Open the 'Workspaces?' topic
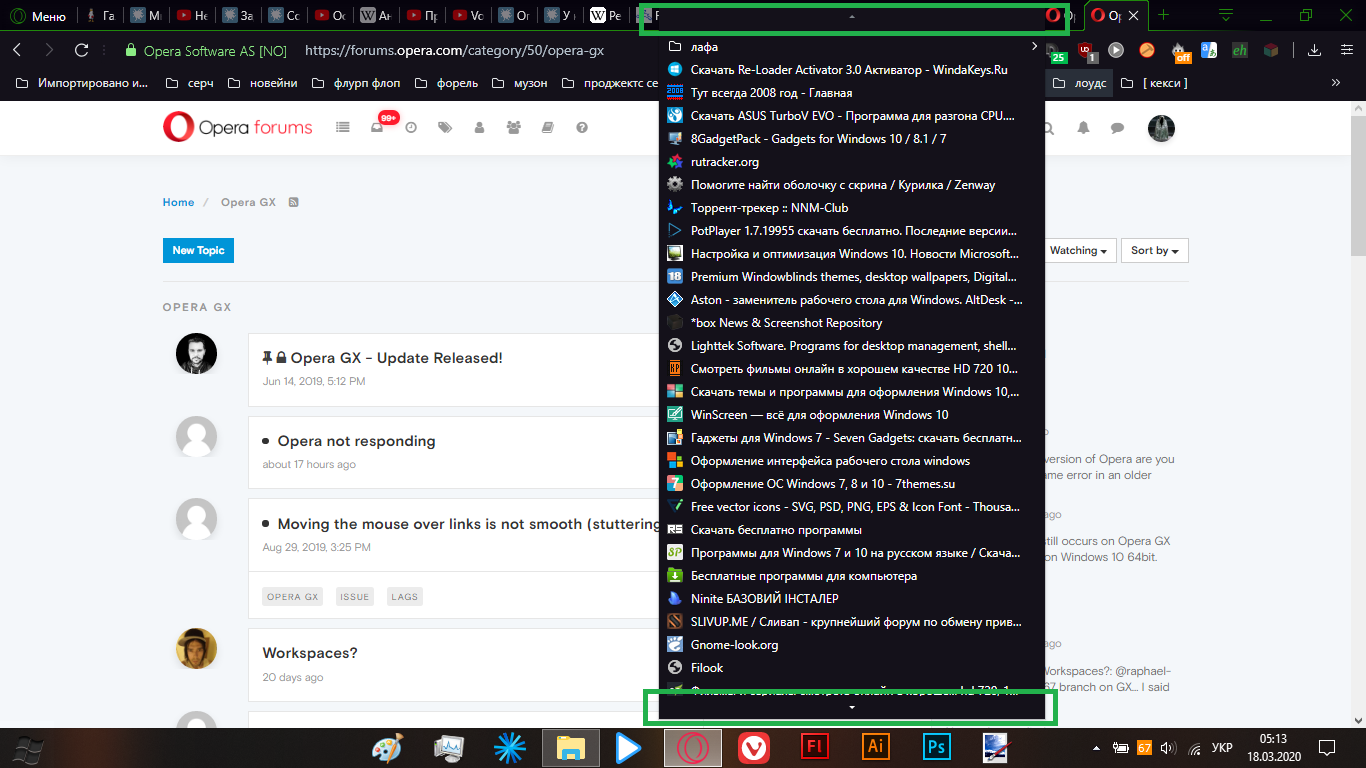This screenshot has width=1366, height=768. (x=310, y=653)
